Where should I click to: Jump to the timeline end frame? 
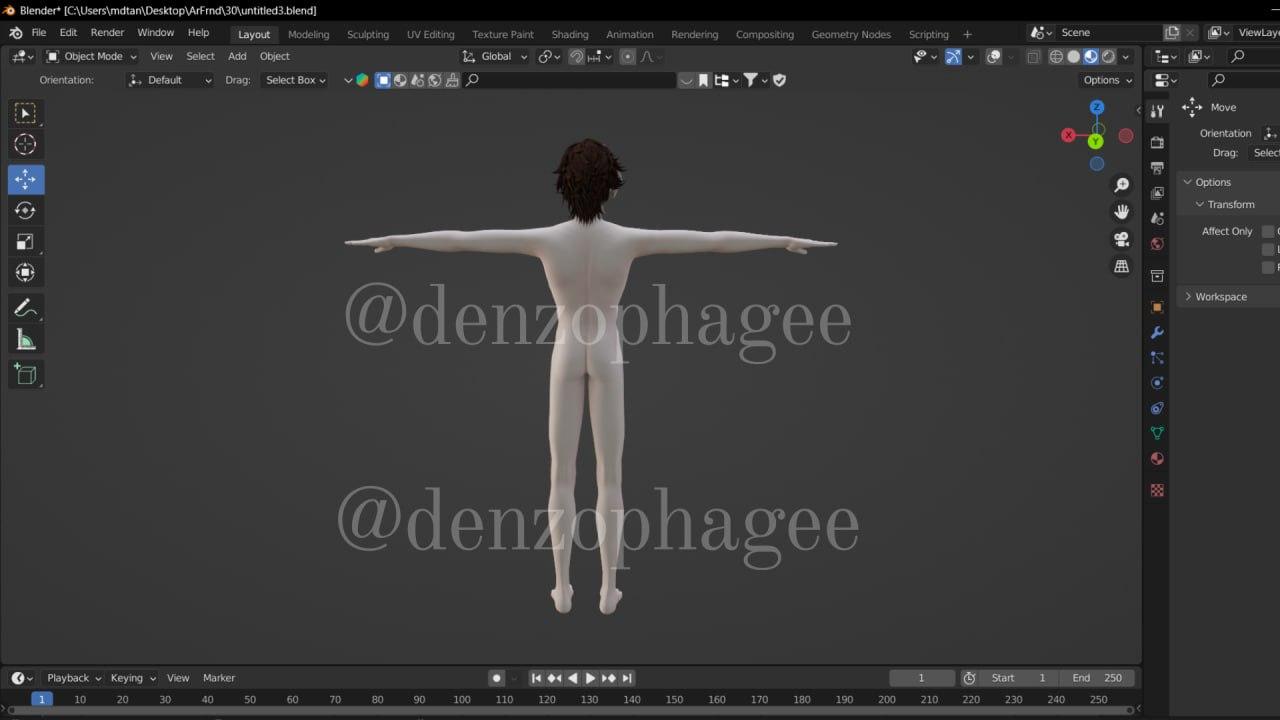click(x=627, y=678)
